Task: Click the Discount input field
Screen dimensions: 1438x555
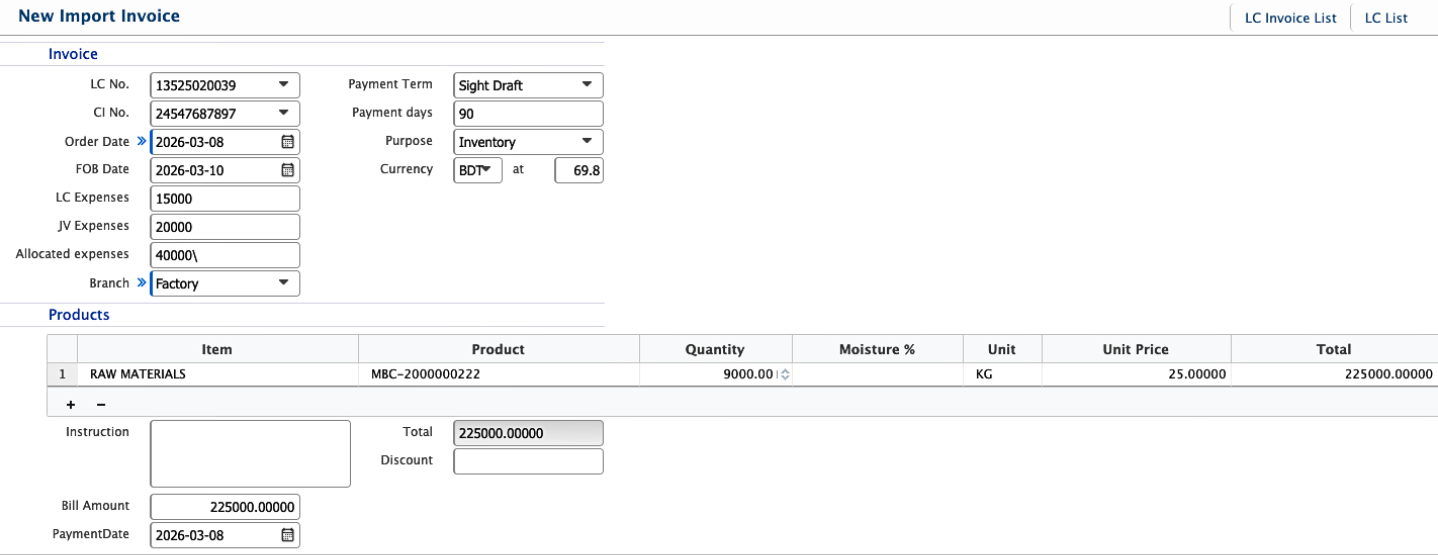Action: (528, 461)
